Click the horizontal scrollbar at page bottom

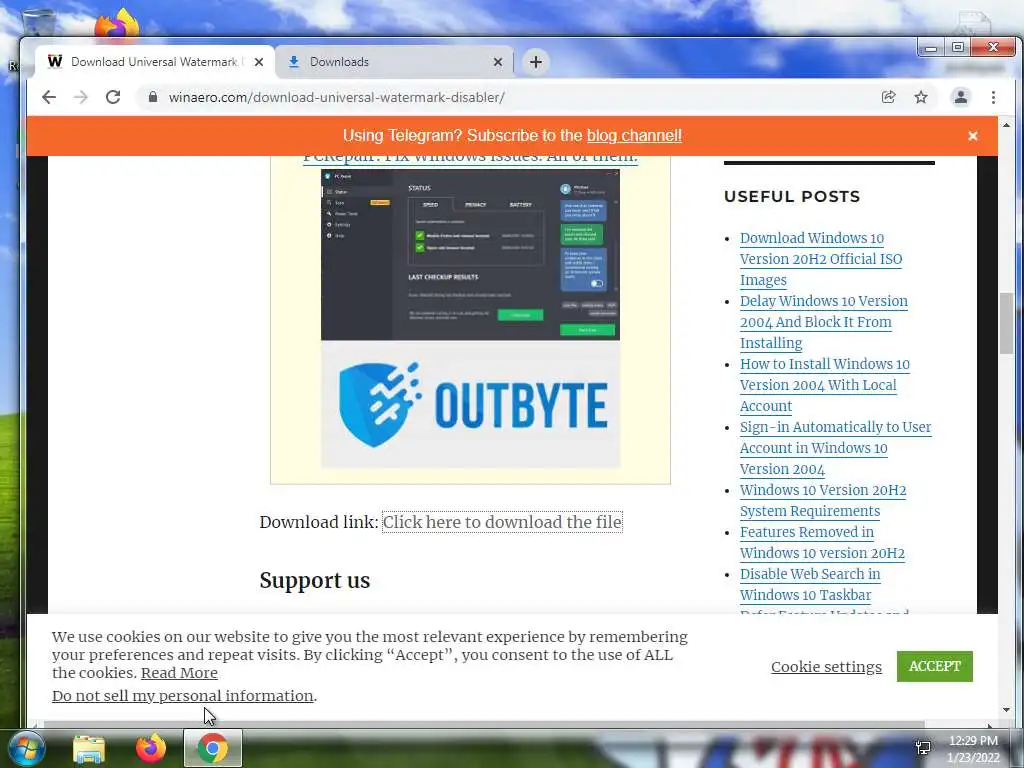pyautogui.click(x=483, y=724)
